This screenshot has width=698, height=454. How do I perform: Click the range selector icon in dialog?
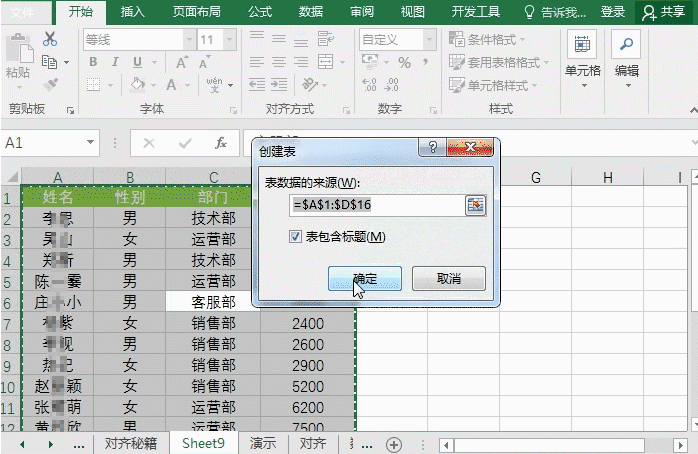tap(475, 205)
